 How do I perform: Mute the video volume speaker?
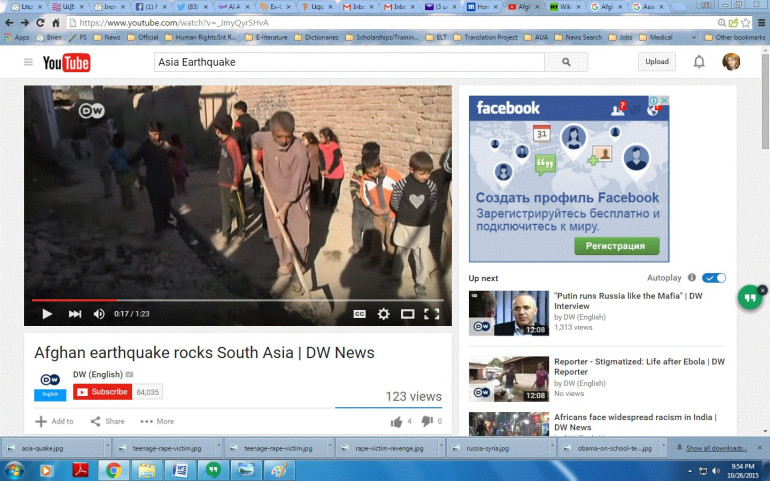pos(99,313)
